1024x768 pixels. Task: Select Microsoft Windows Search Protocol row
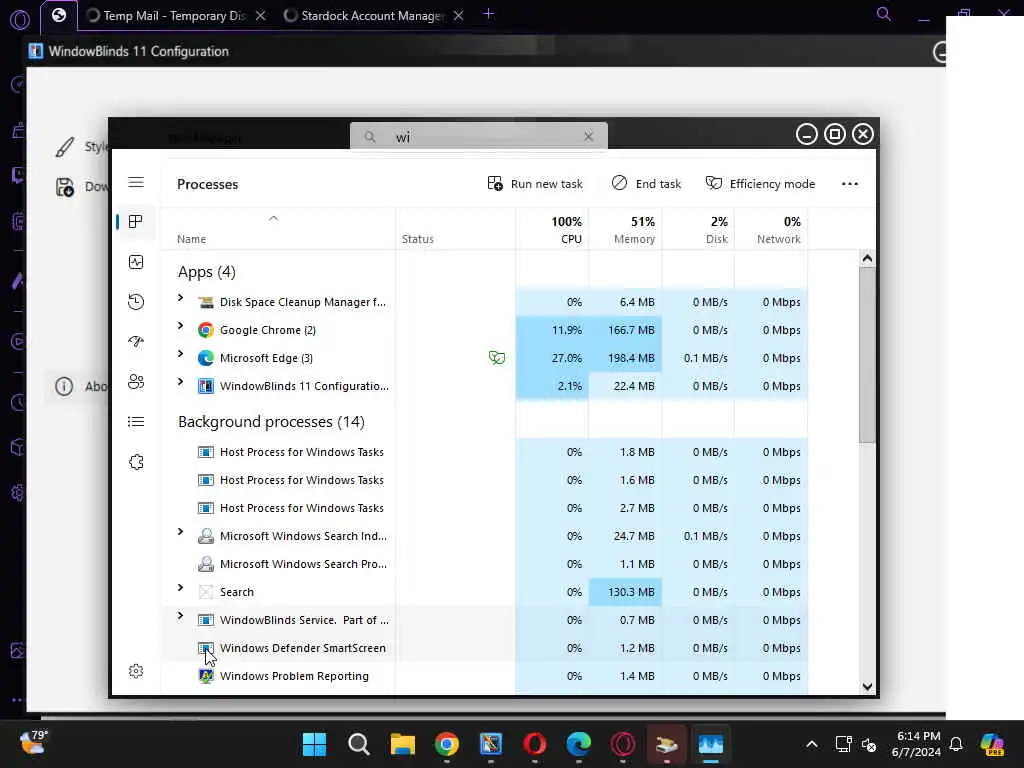pos(484,564)
